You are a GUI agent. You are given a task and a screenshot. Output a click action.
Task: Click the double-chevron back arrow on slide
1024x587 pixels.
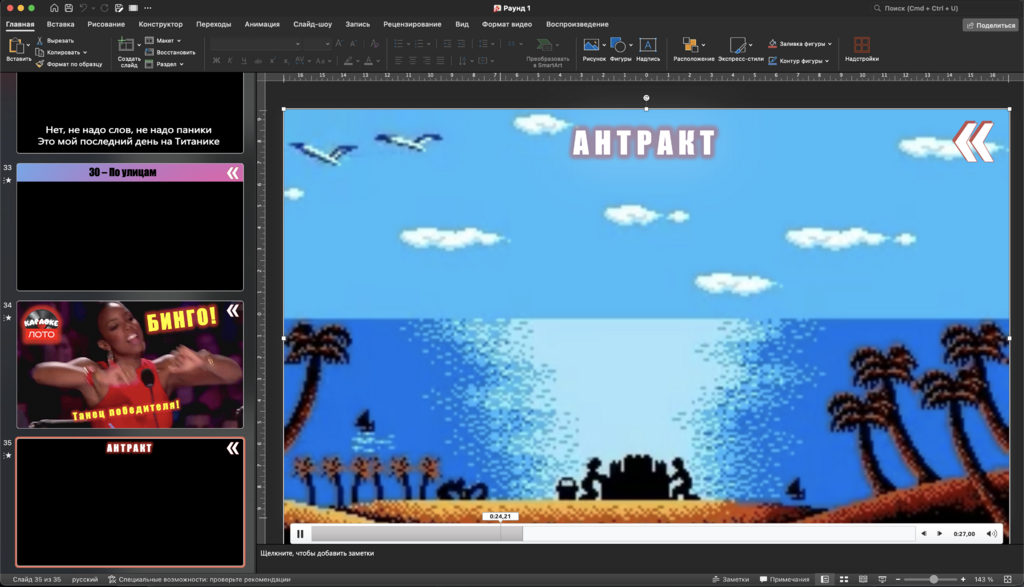tap(973, 141)
